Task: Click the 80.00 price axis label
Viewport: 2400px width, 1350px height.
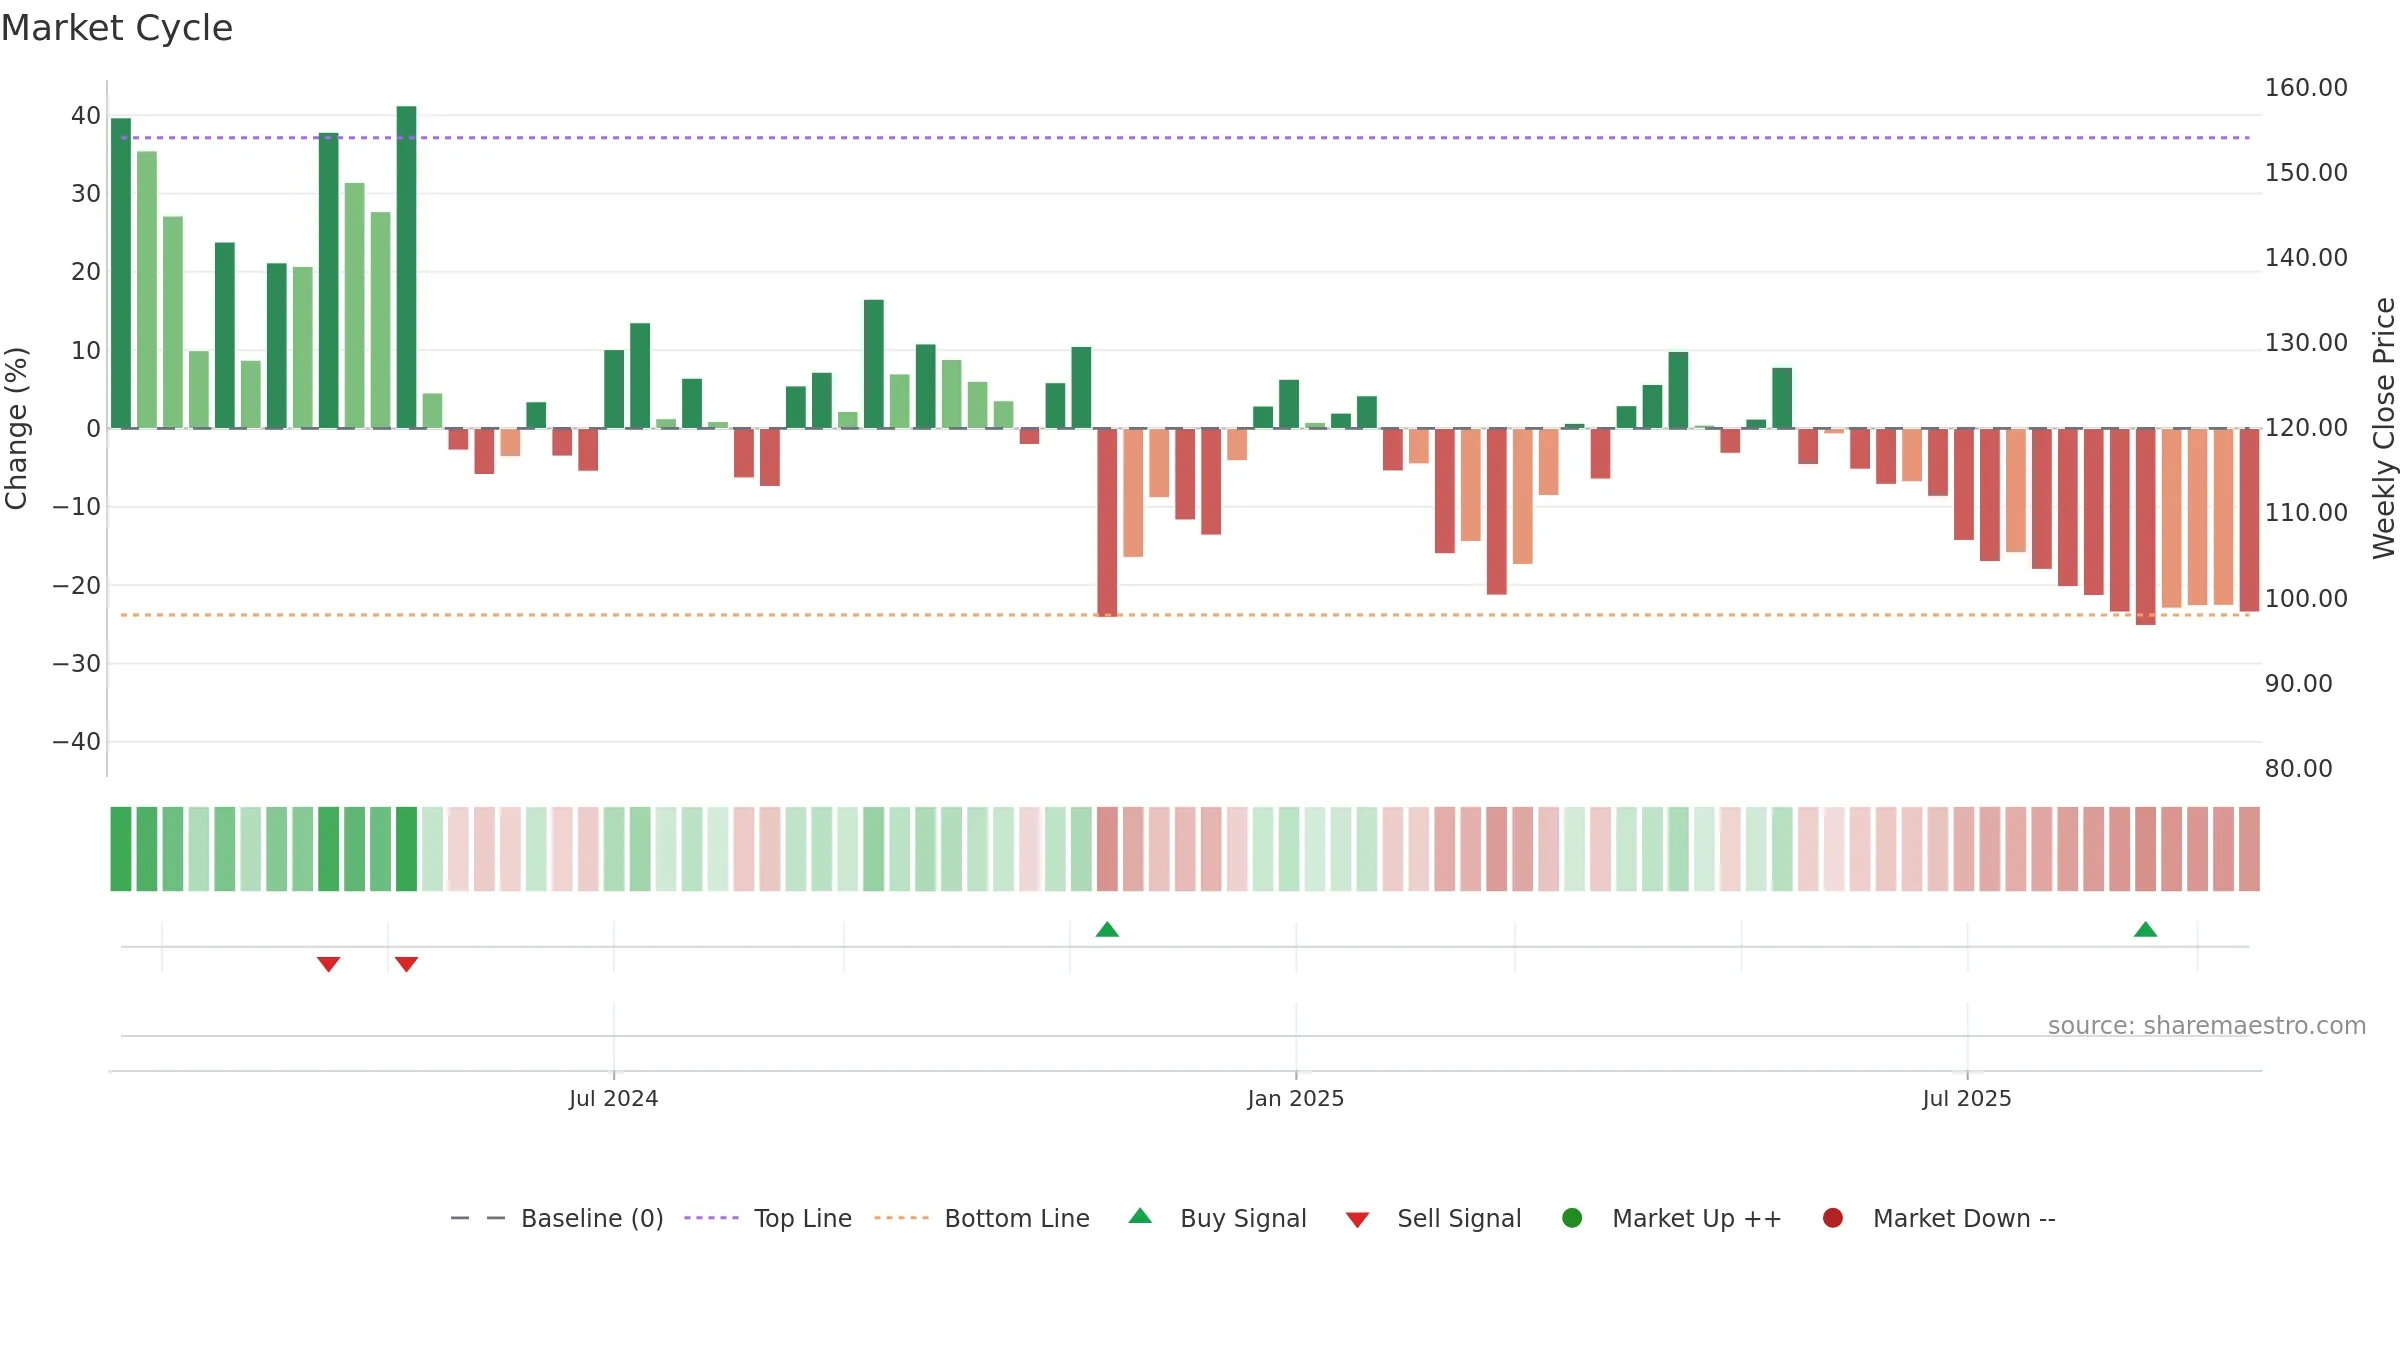Action: click(x=2298, y=769)
